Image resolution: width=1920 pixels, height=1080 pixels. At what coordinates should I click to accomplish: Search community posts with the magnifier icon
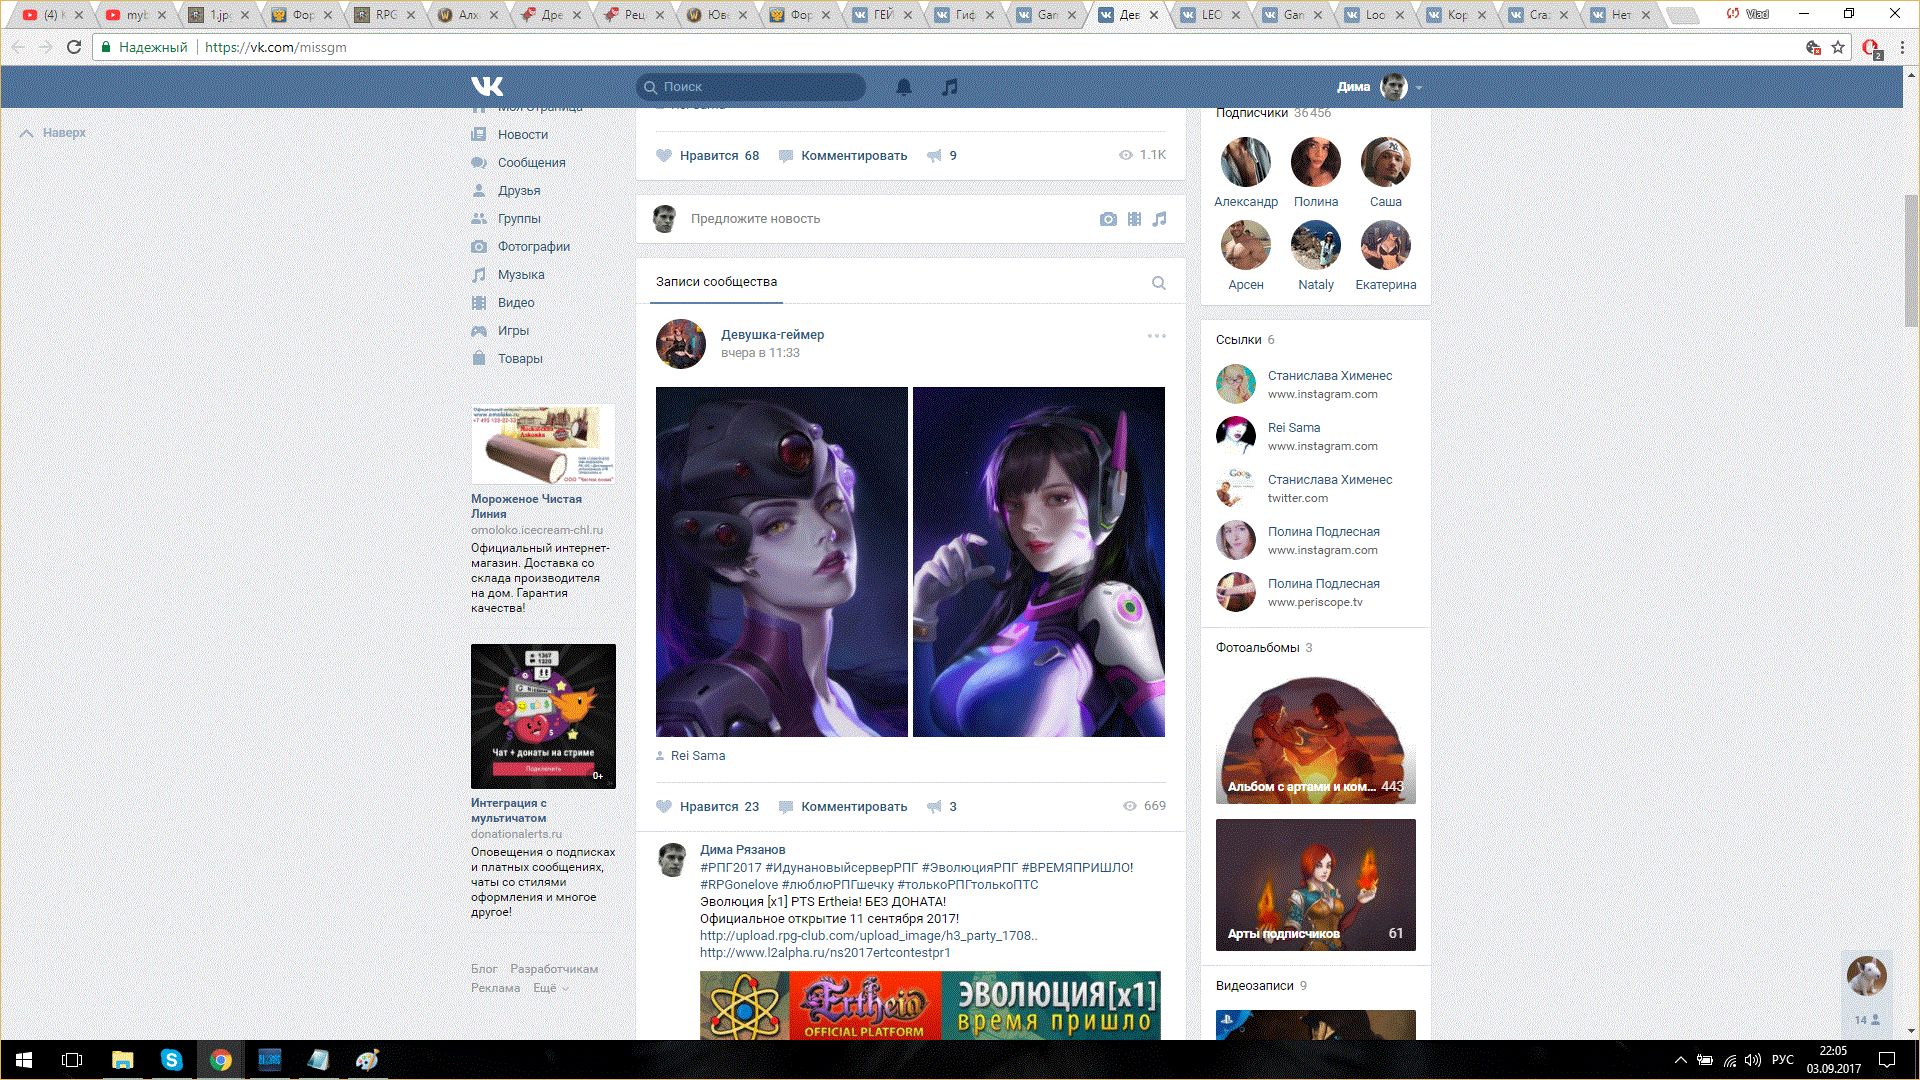coord(1159,283)
